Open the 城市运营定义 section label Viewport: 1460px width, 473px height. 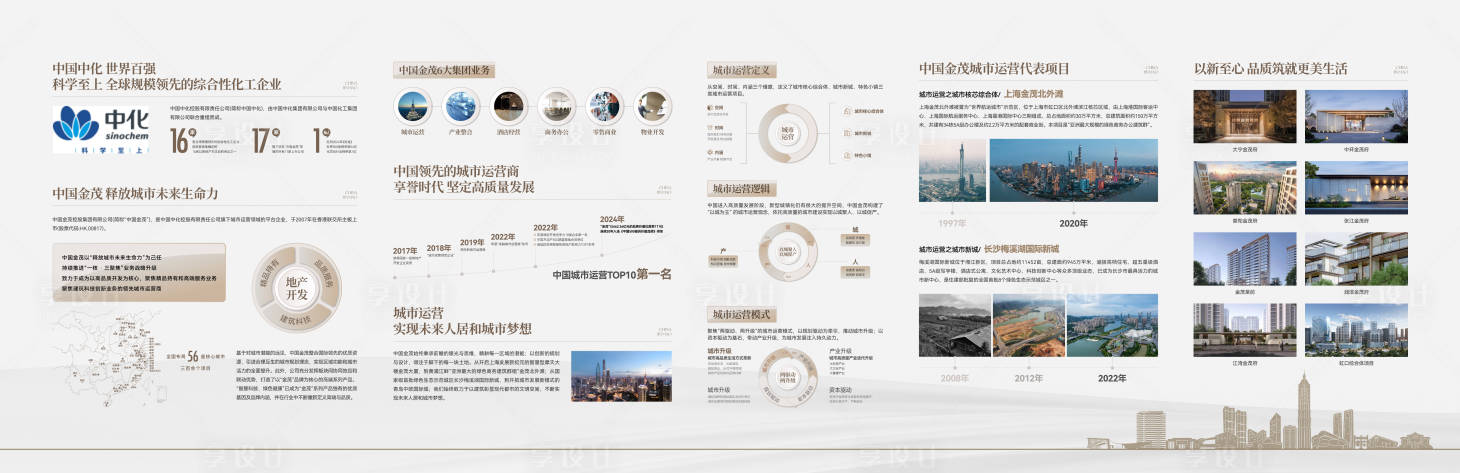740,71
